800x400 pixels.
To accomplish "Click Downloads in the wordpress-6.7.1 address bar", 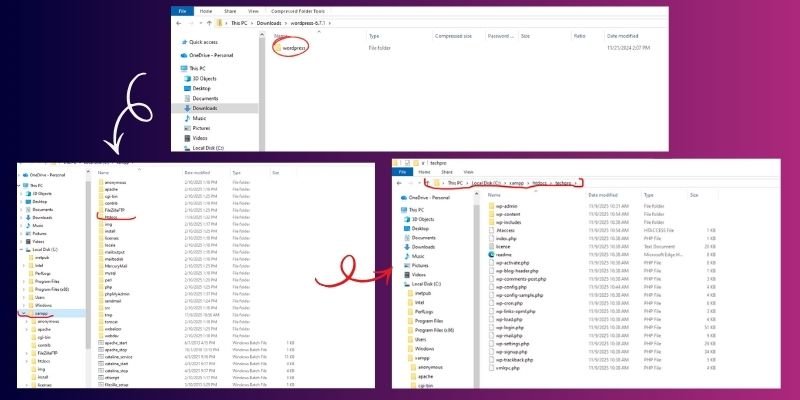I will [269, 23].
